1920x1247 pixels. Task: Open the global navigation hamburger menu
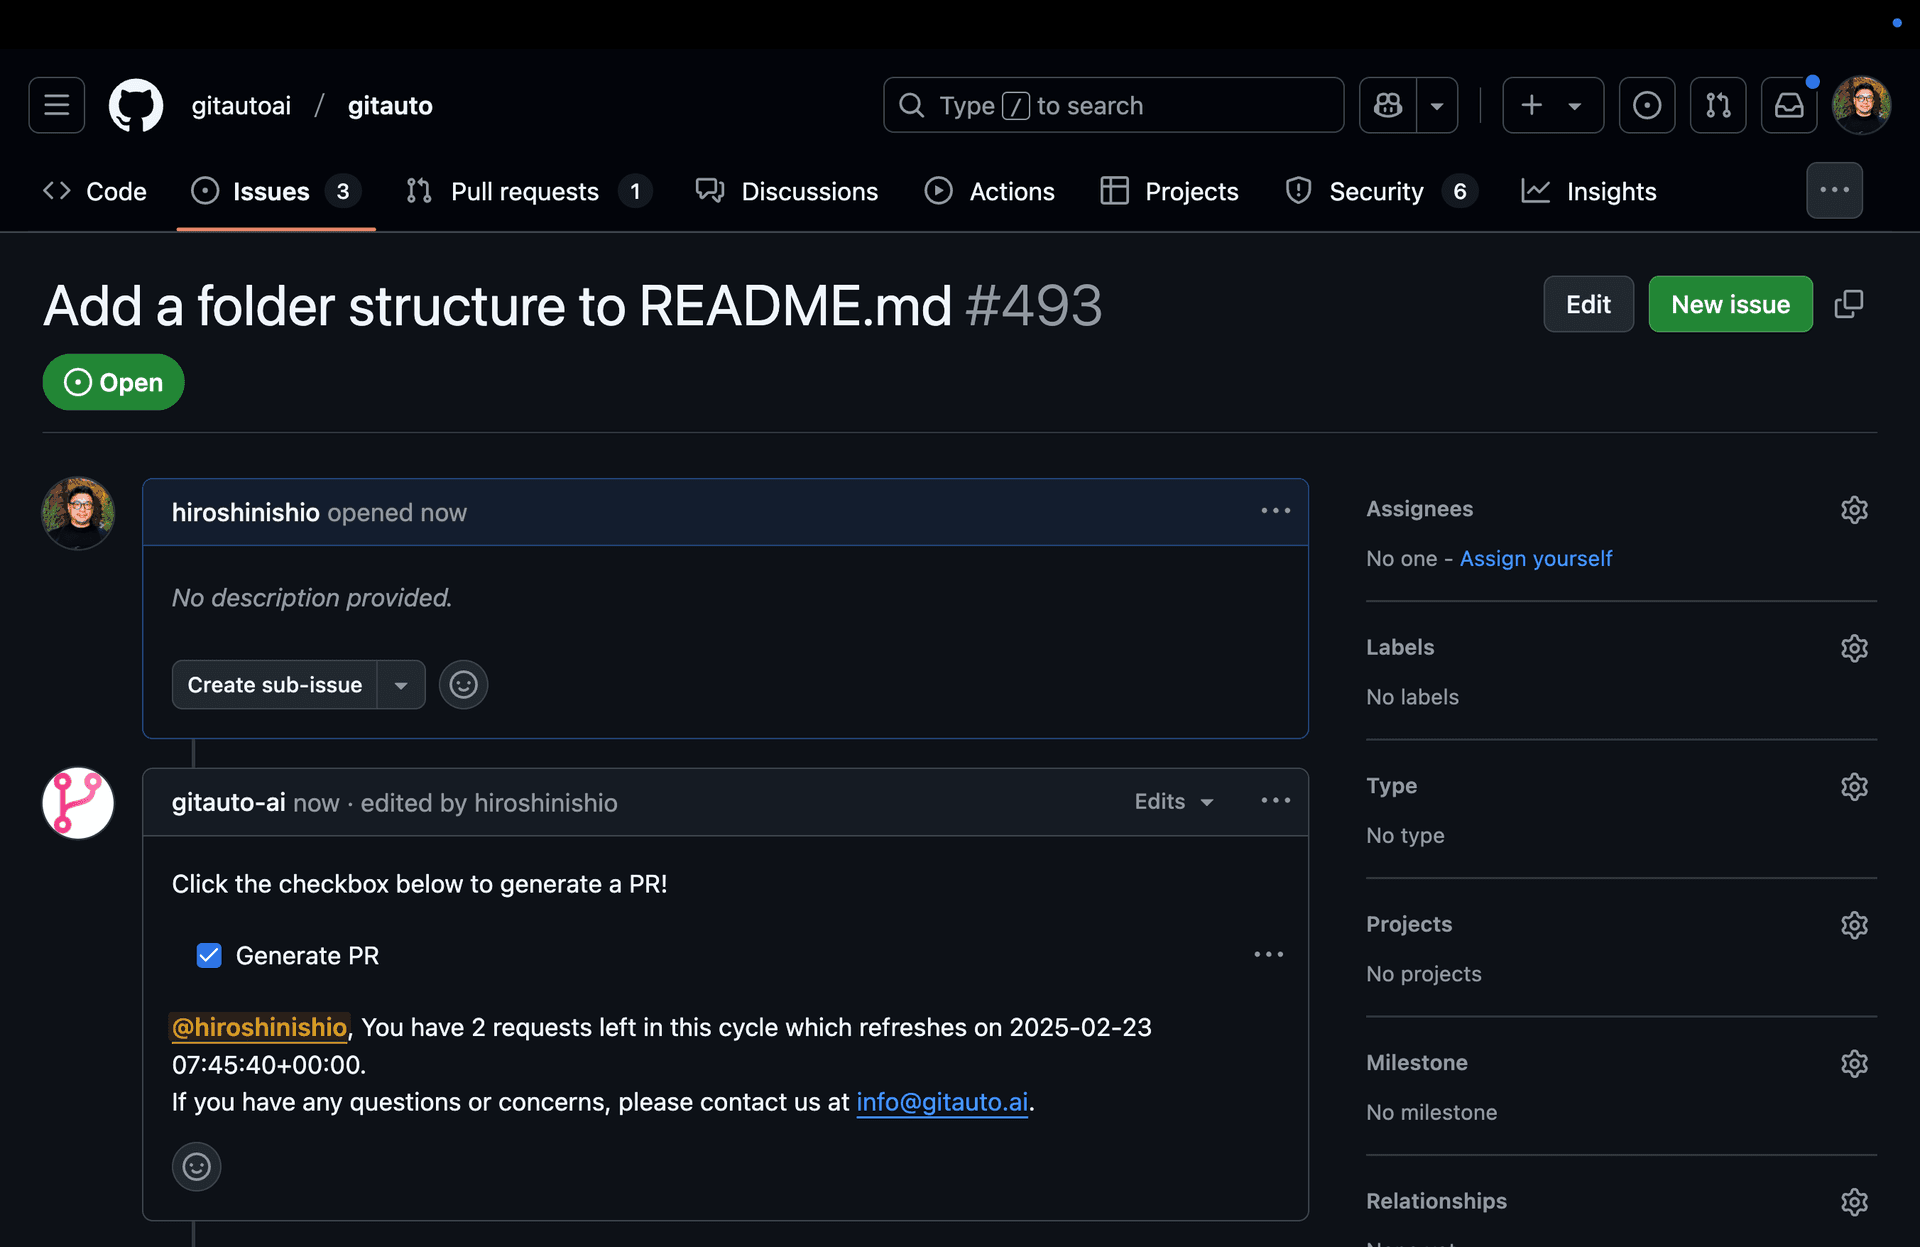(x=56, y=105)
